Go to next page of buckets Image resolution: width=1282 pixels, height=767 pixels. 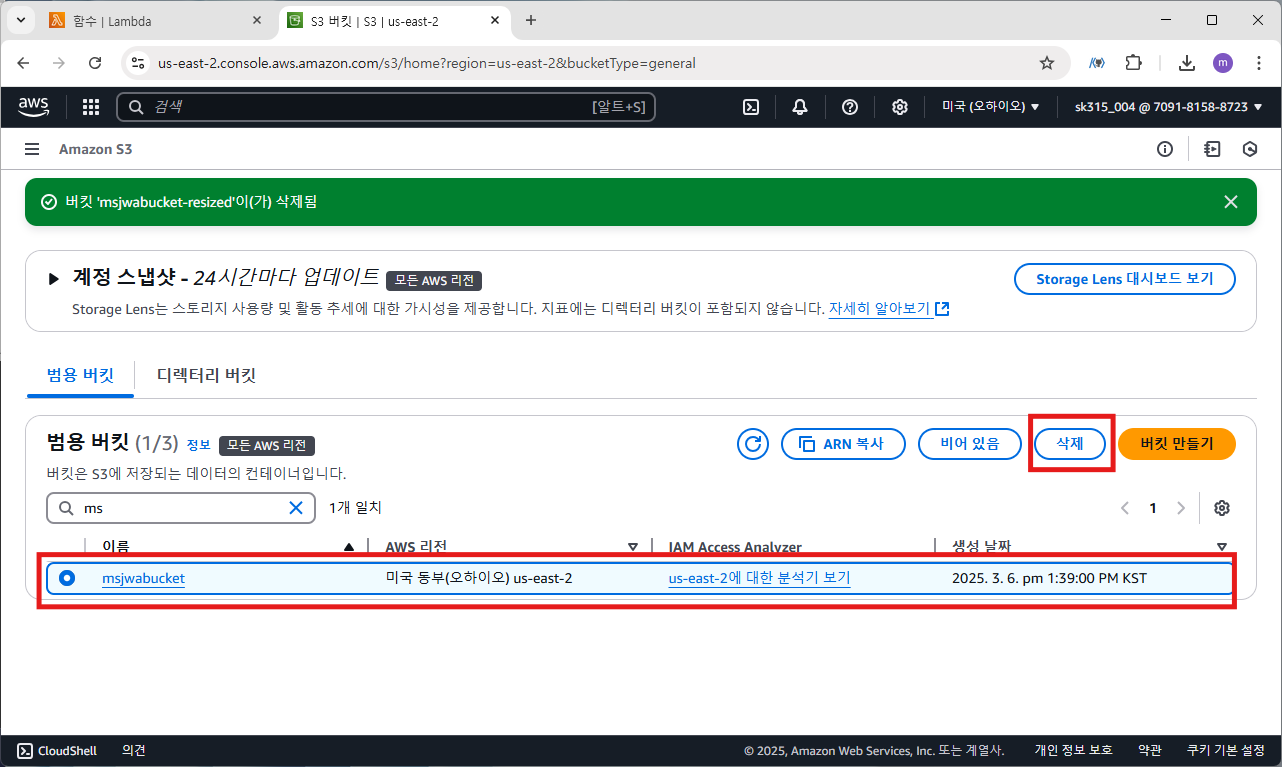(x=1181, y=508)
